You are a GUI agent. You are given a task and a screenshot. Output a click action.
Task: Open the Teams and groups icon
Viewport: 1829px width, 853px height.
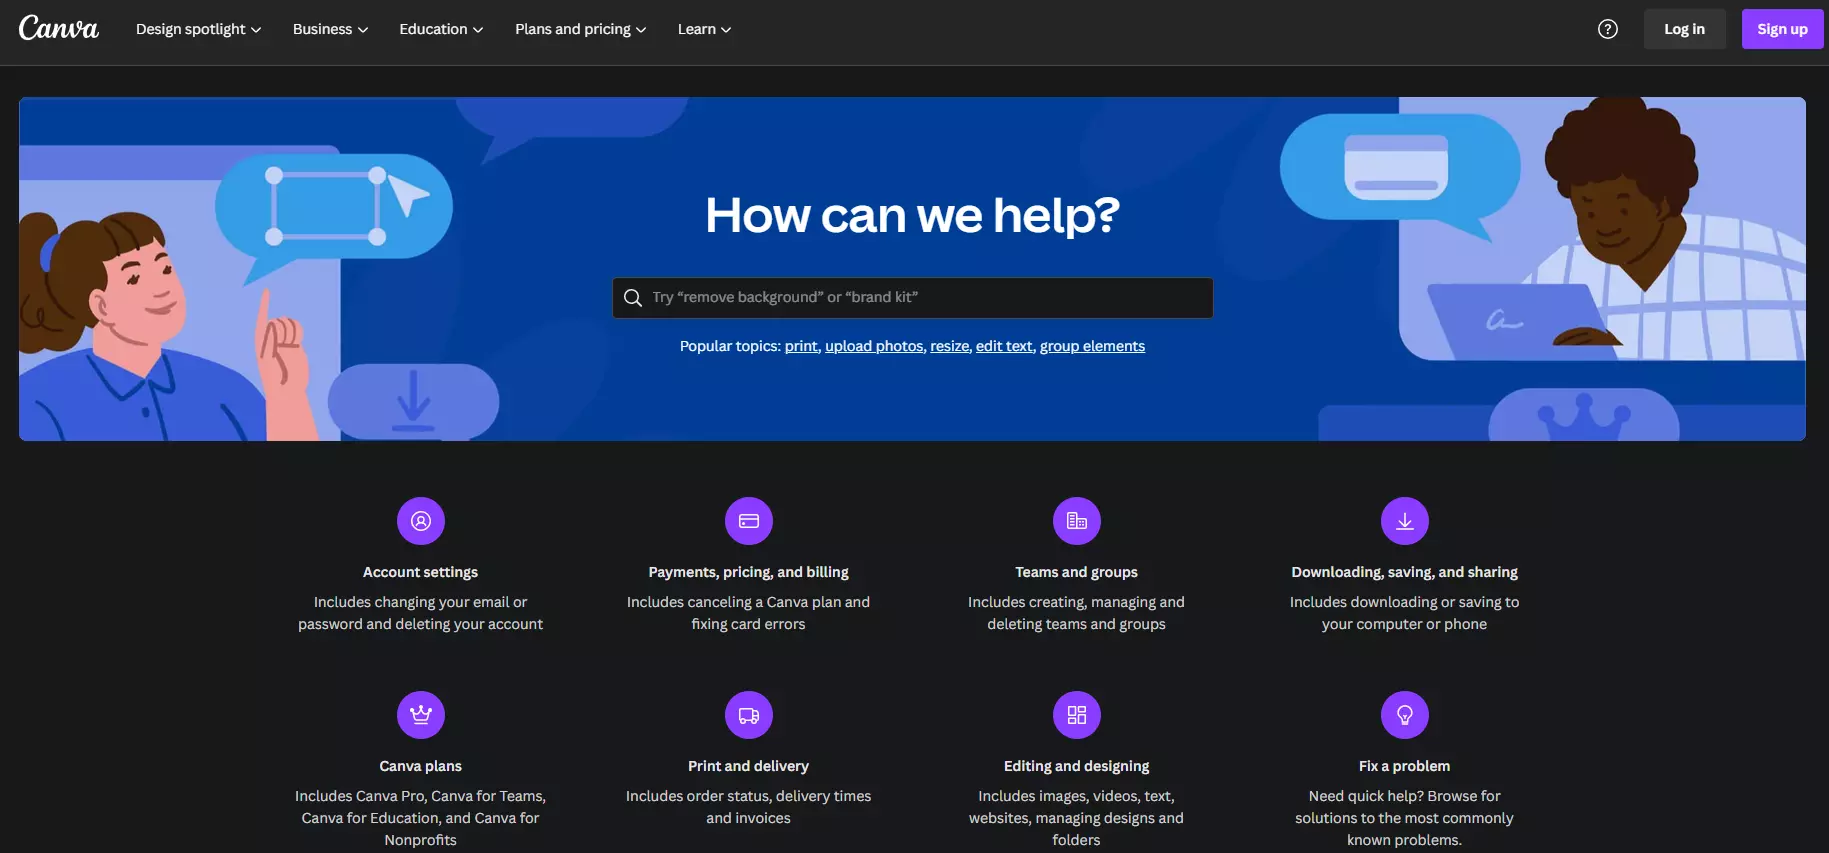1077,521
